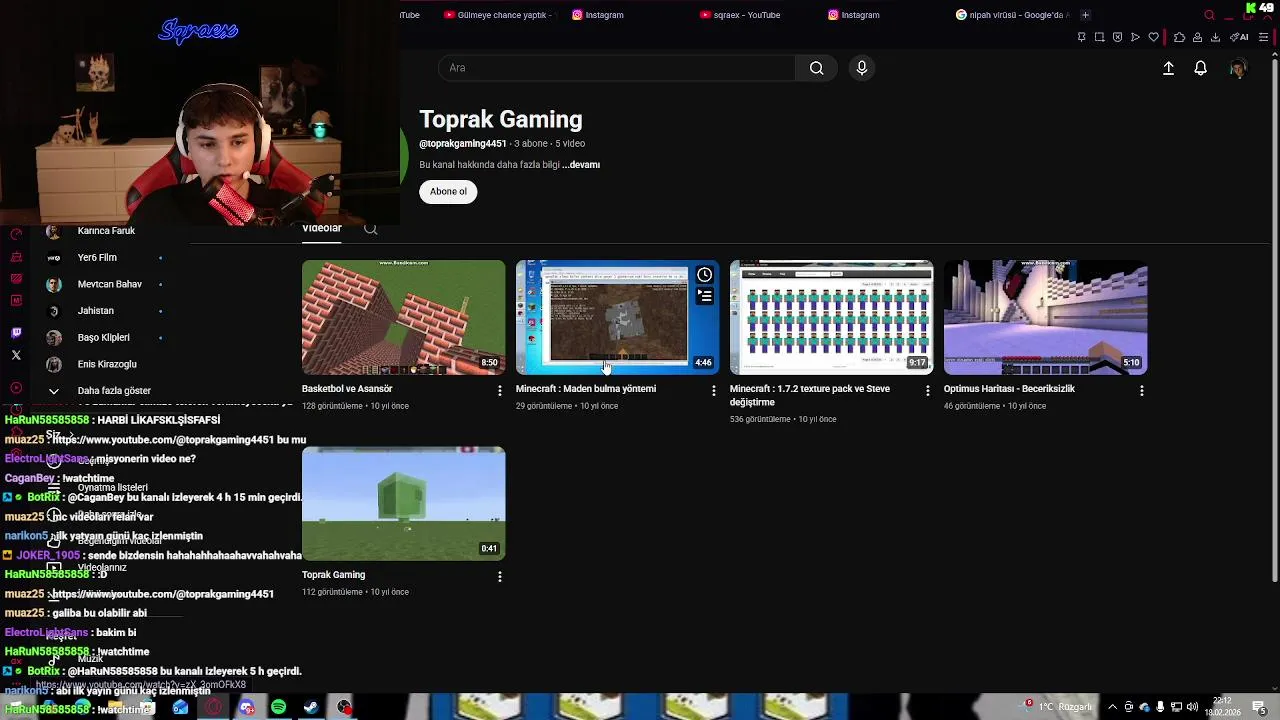Image resolution: width=1280 pixels, height=720 pixels.
Task: Open the upload/create icon in the YouTube header
Action: (x=1168, y=68)
